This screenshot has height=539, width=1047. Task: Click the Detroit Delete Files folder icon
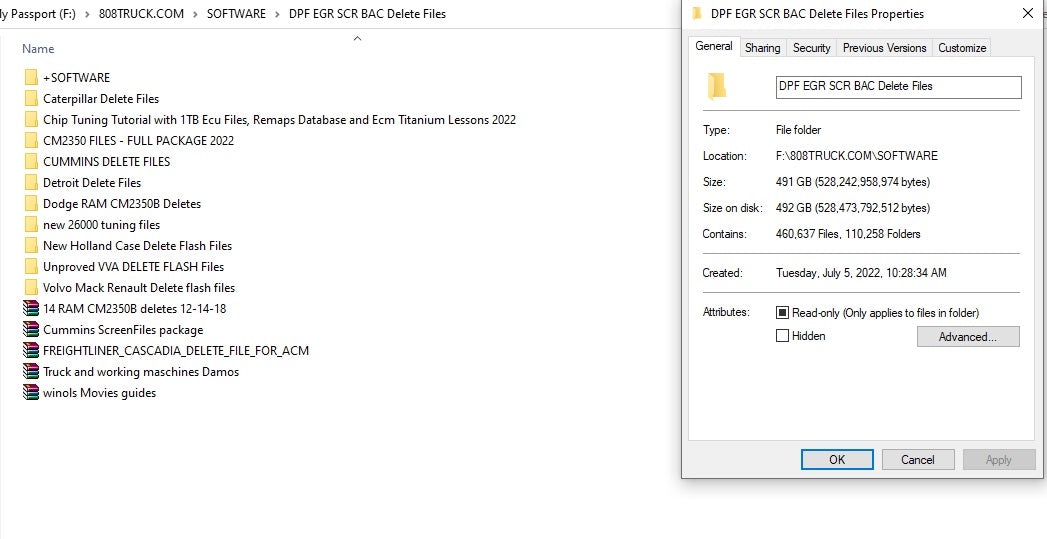tap(30, 183)
